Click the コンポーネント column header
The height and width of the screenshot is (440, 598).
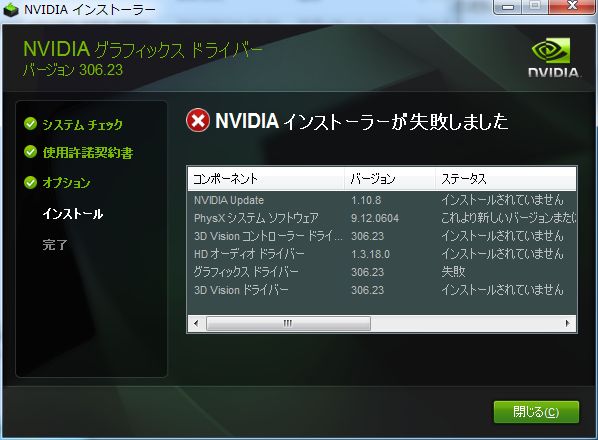tap(266, 179)
